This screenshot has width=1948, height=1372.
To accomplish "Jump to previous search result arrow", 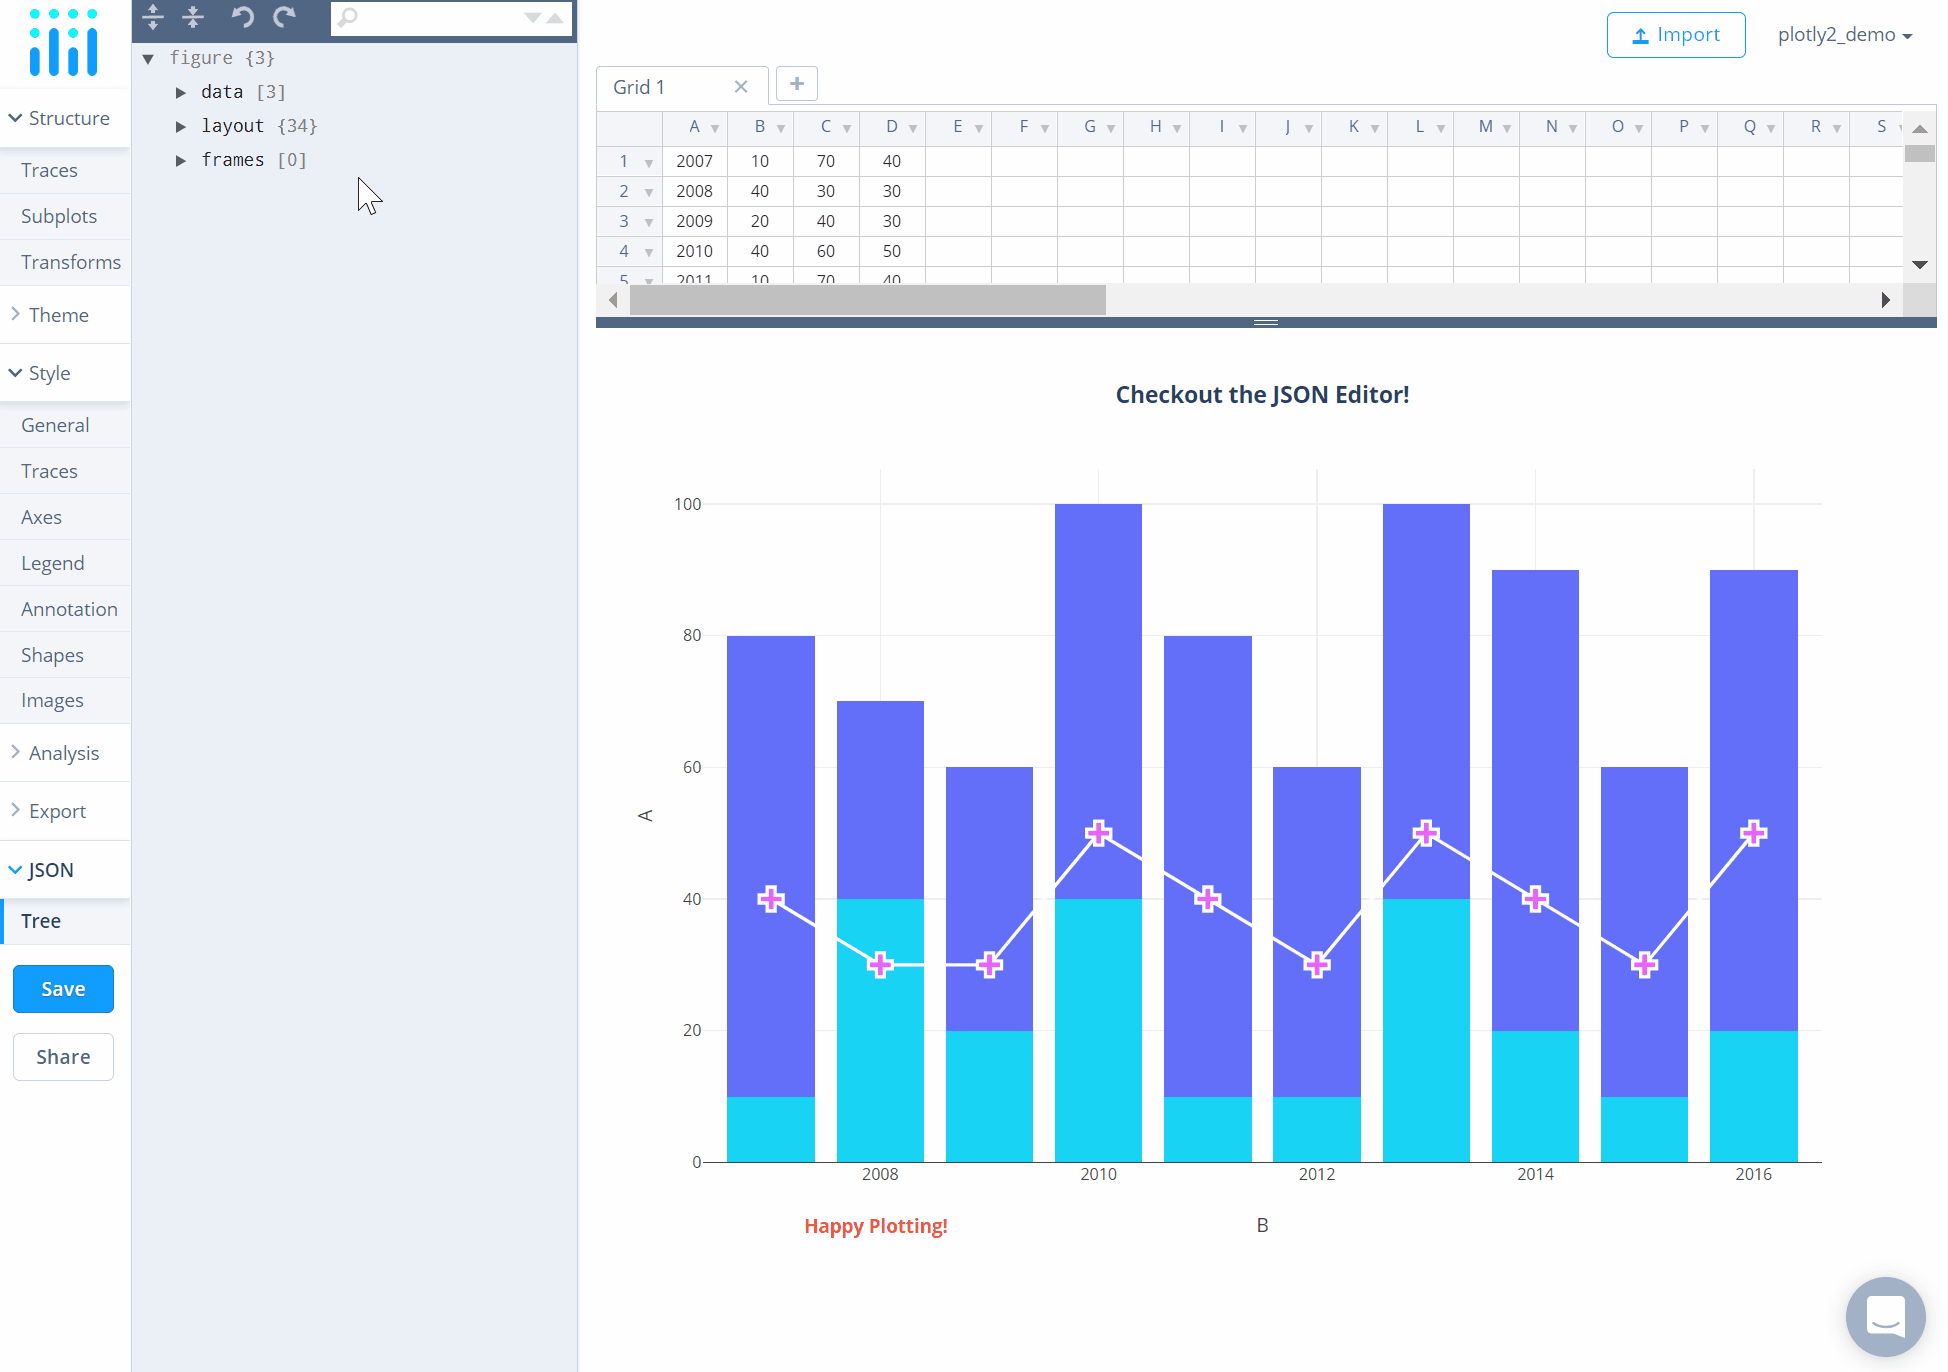I will coord(555,18).
